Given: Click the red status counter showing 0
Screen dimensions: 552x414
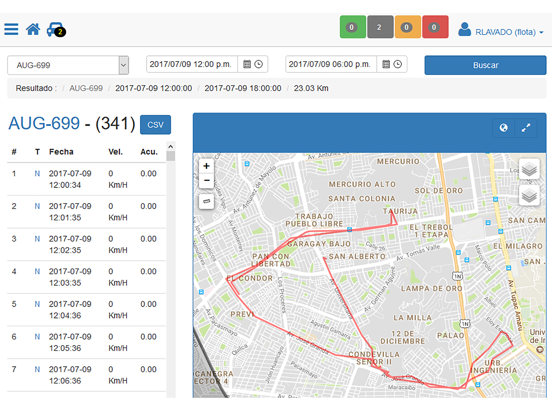Looking at the screenshot, I should pyautogui.click(x=435, y=27).
